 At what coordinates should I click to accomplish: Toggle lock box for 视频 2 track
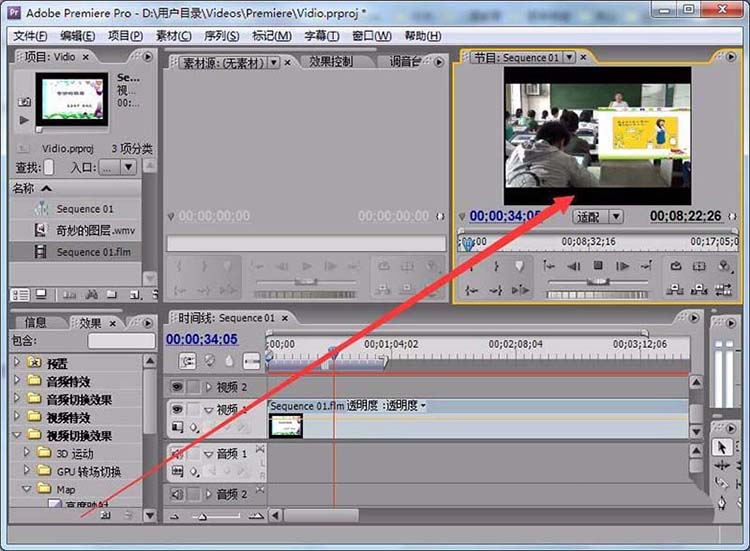click(193, 386)
